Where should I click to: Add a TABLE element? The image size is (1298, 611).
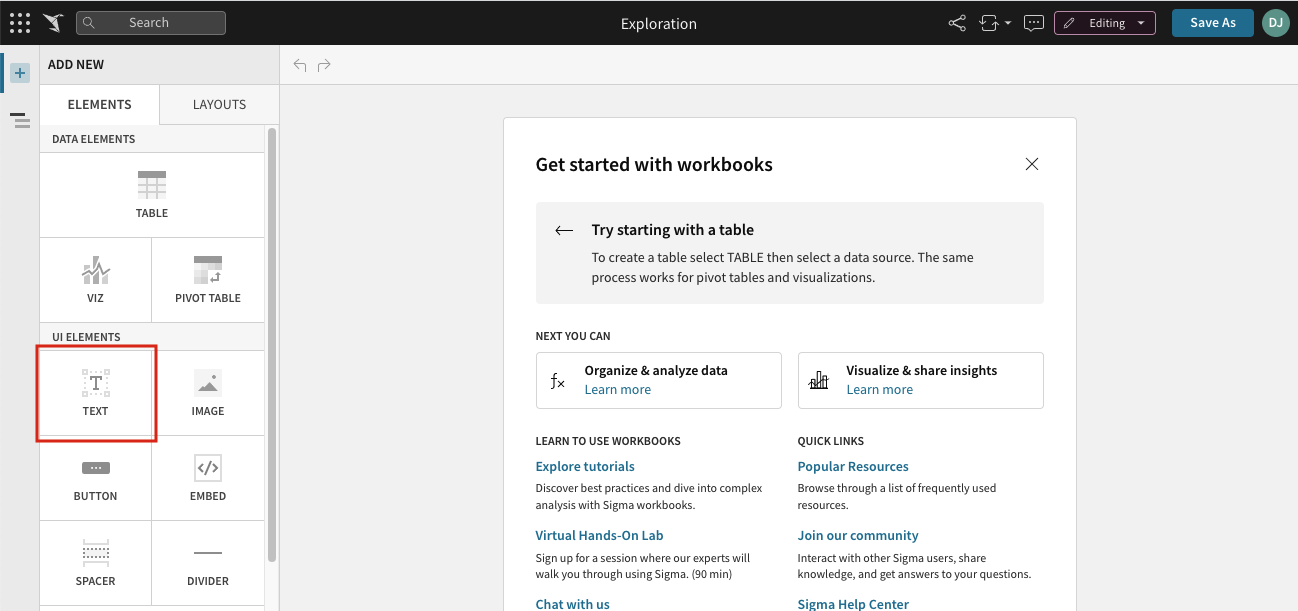(152, 195)
